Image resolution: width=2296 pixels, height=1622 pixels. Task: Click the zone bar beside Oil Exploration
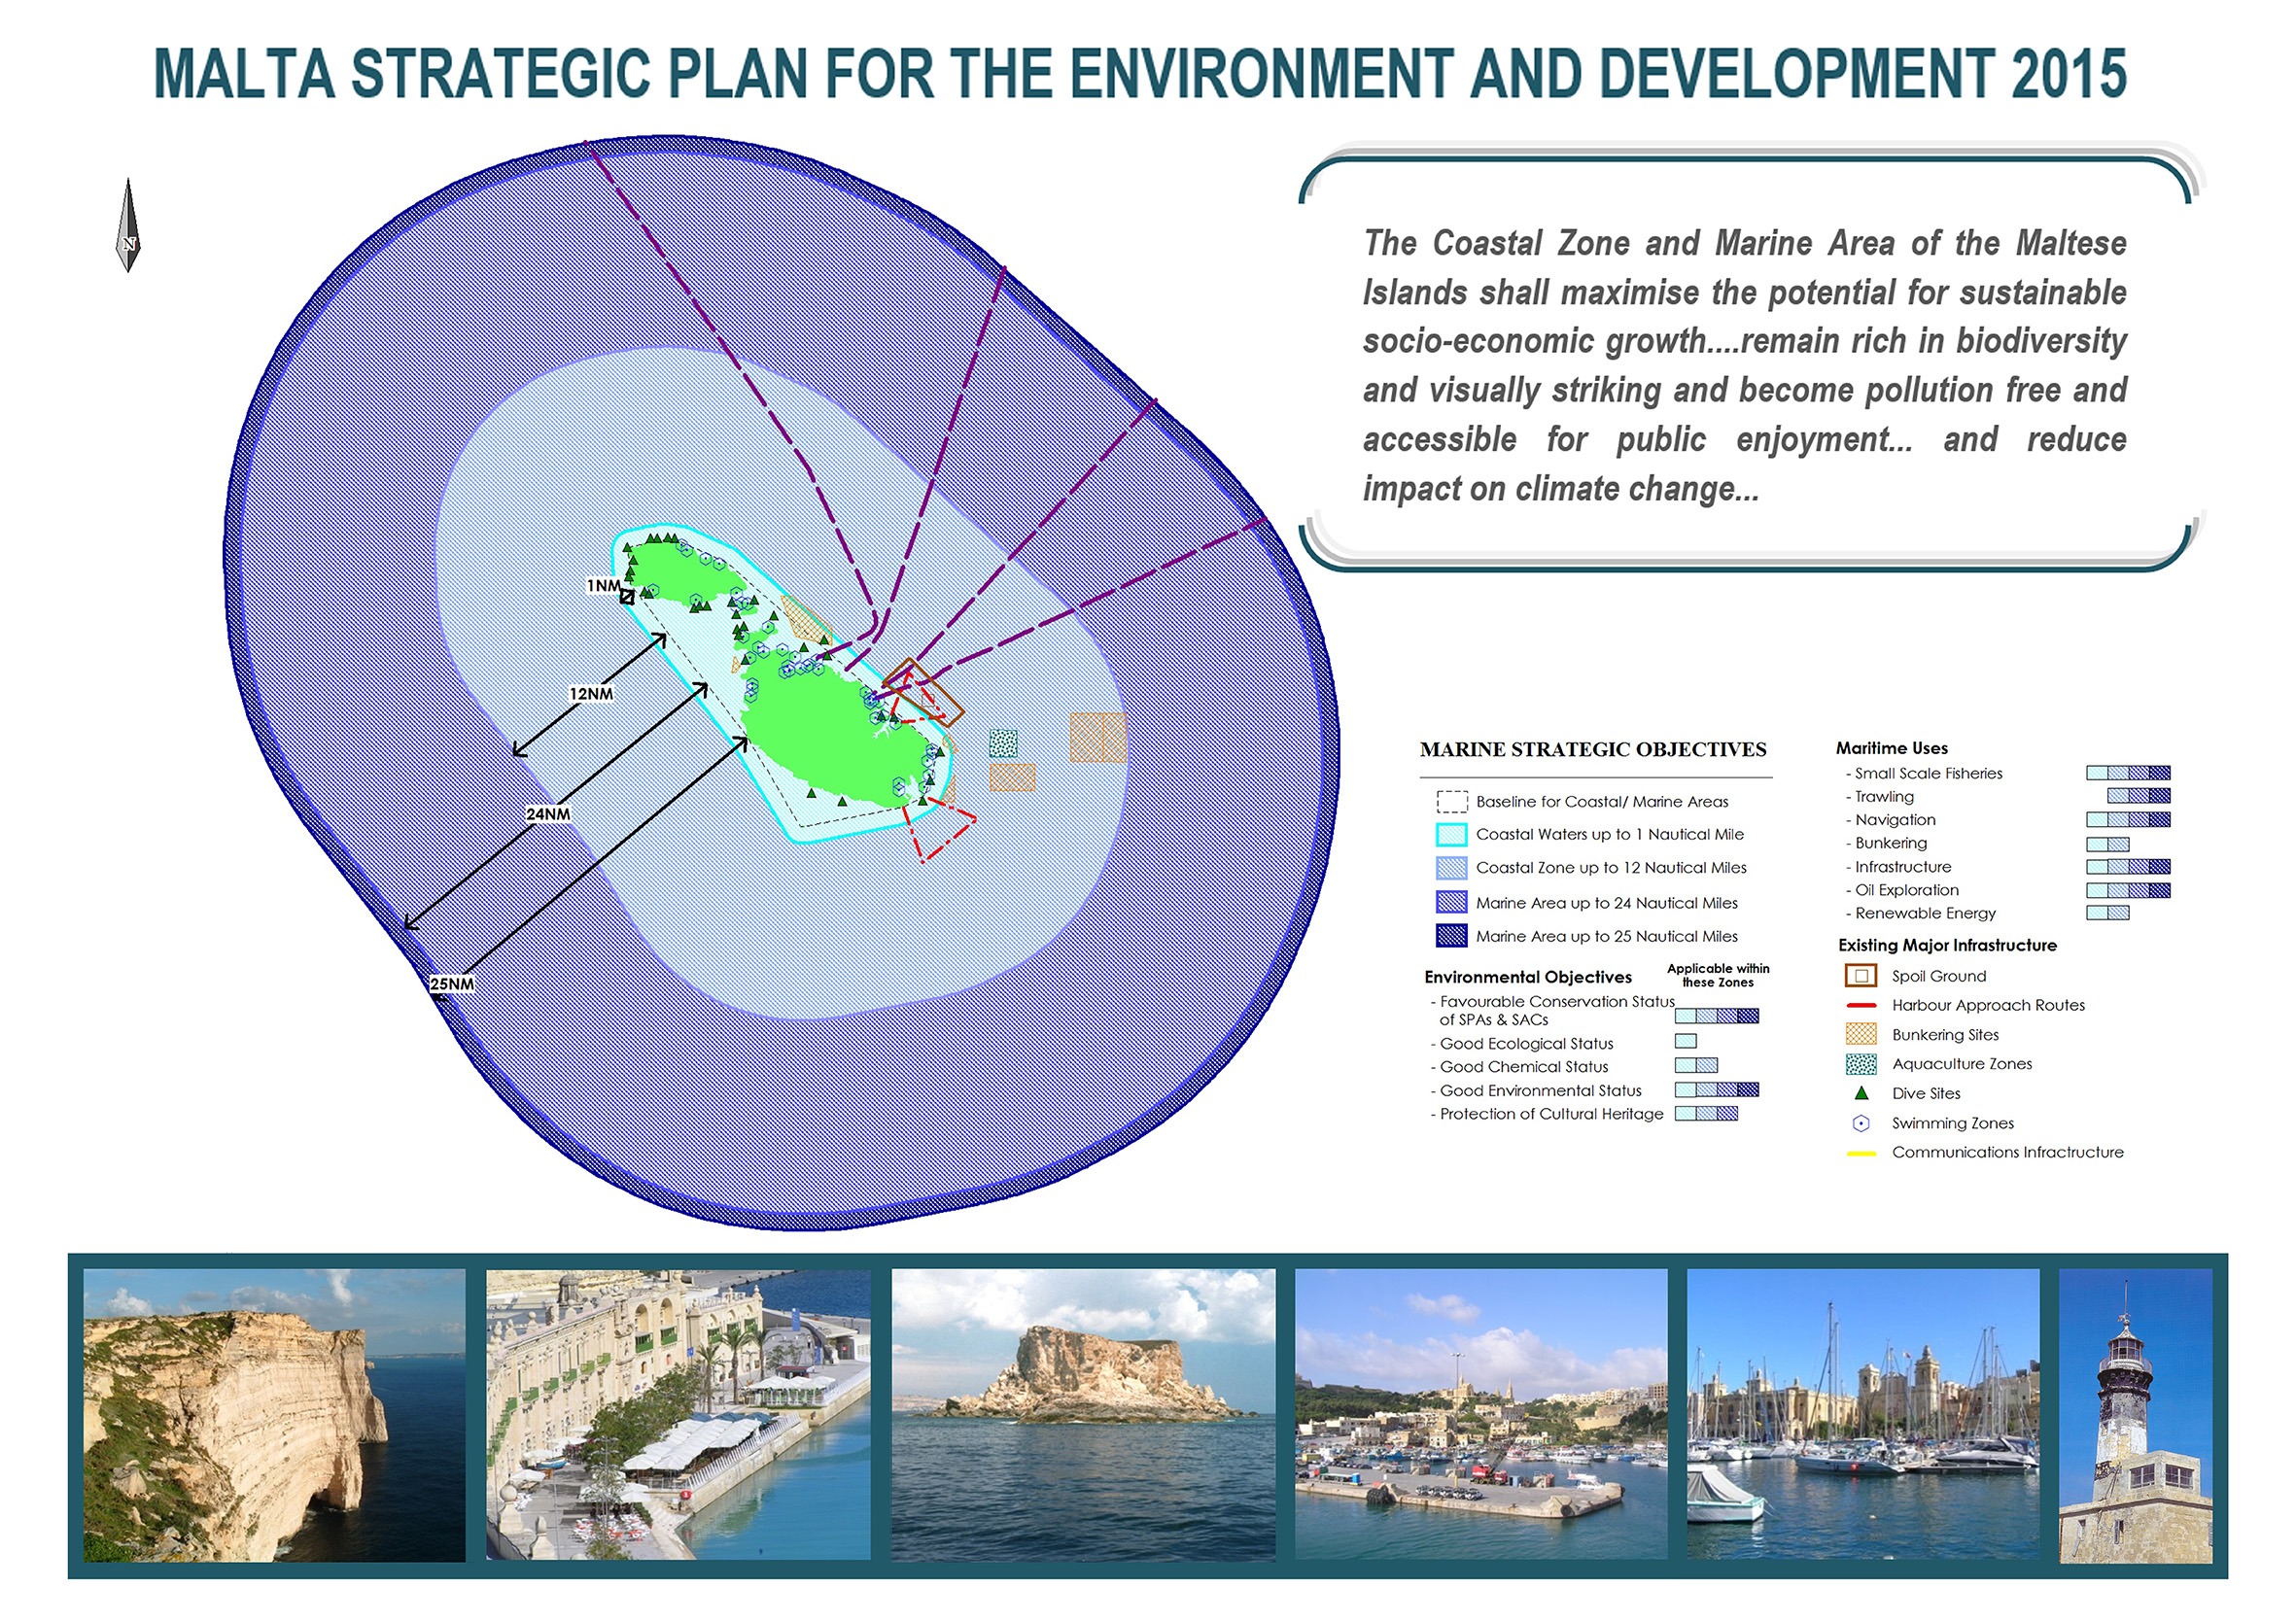coord(2128,890)
